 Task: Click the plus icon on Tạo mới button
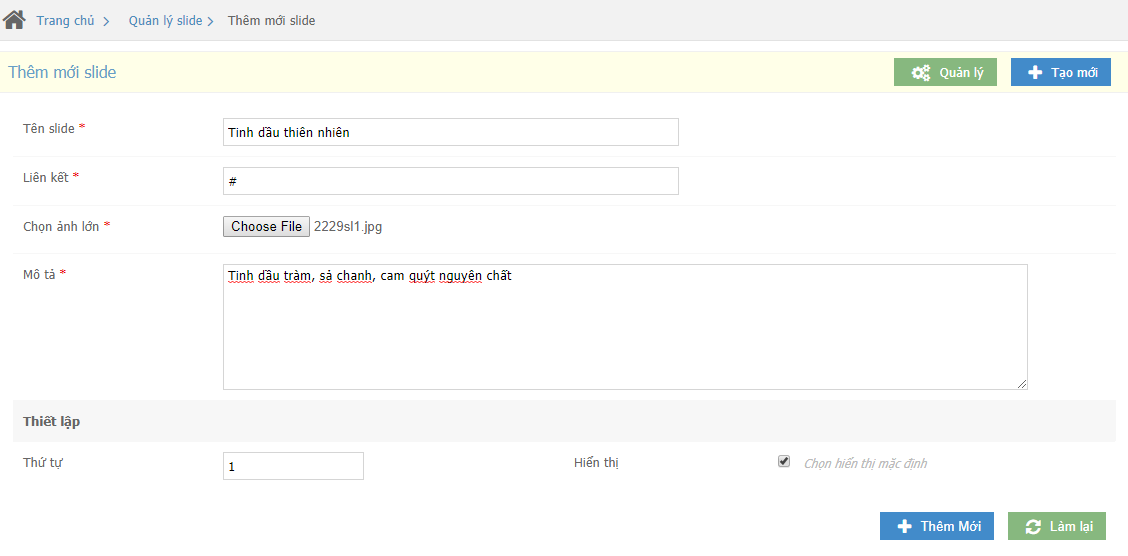coord(1035,73)
